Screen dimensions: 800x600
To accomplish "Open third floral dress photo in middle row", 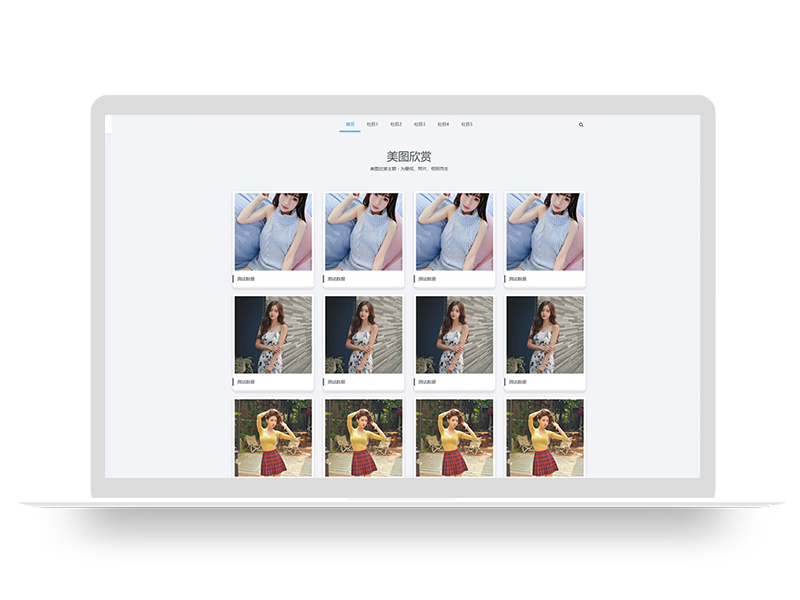I will [x=454, y=335].
